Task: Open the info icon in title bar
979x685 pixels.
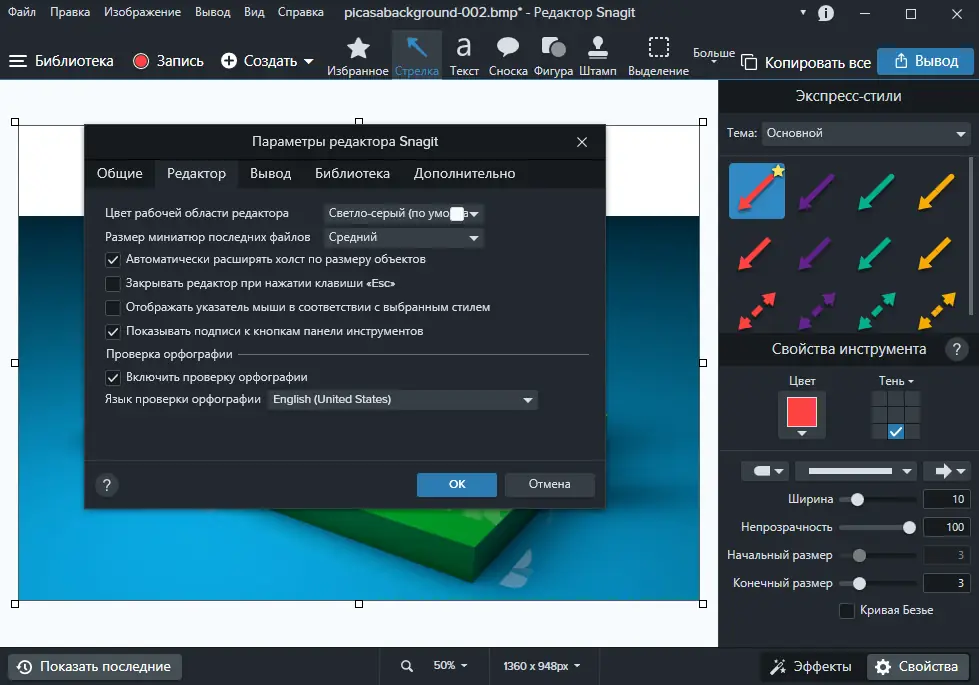Action: [825, 13]
